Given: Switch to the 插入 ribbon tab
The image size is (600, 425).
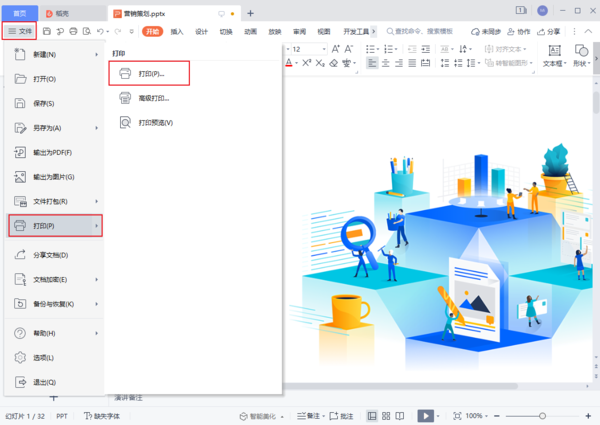Looking at the screenshot, I should tap(177, 32).
